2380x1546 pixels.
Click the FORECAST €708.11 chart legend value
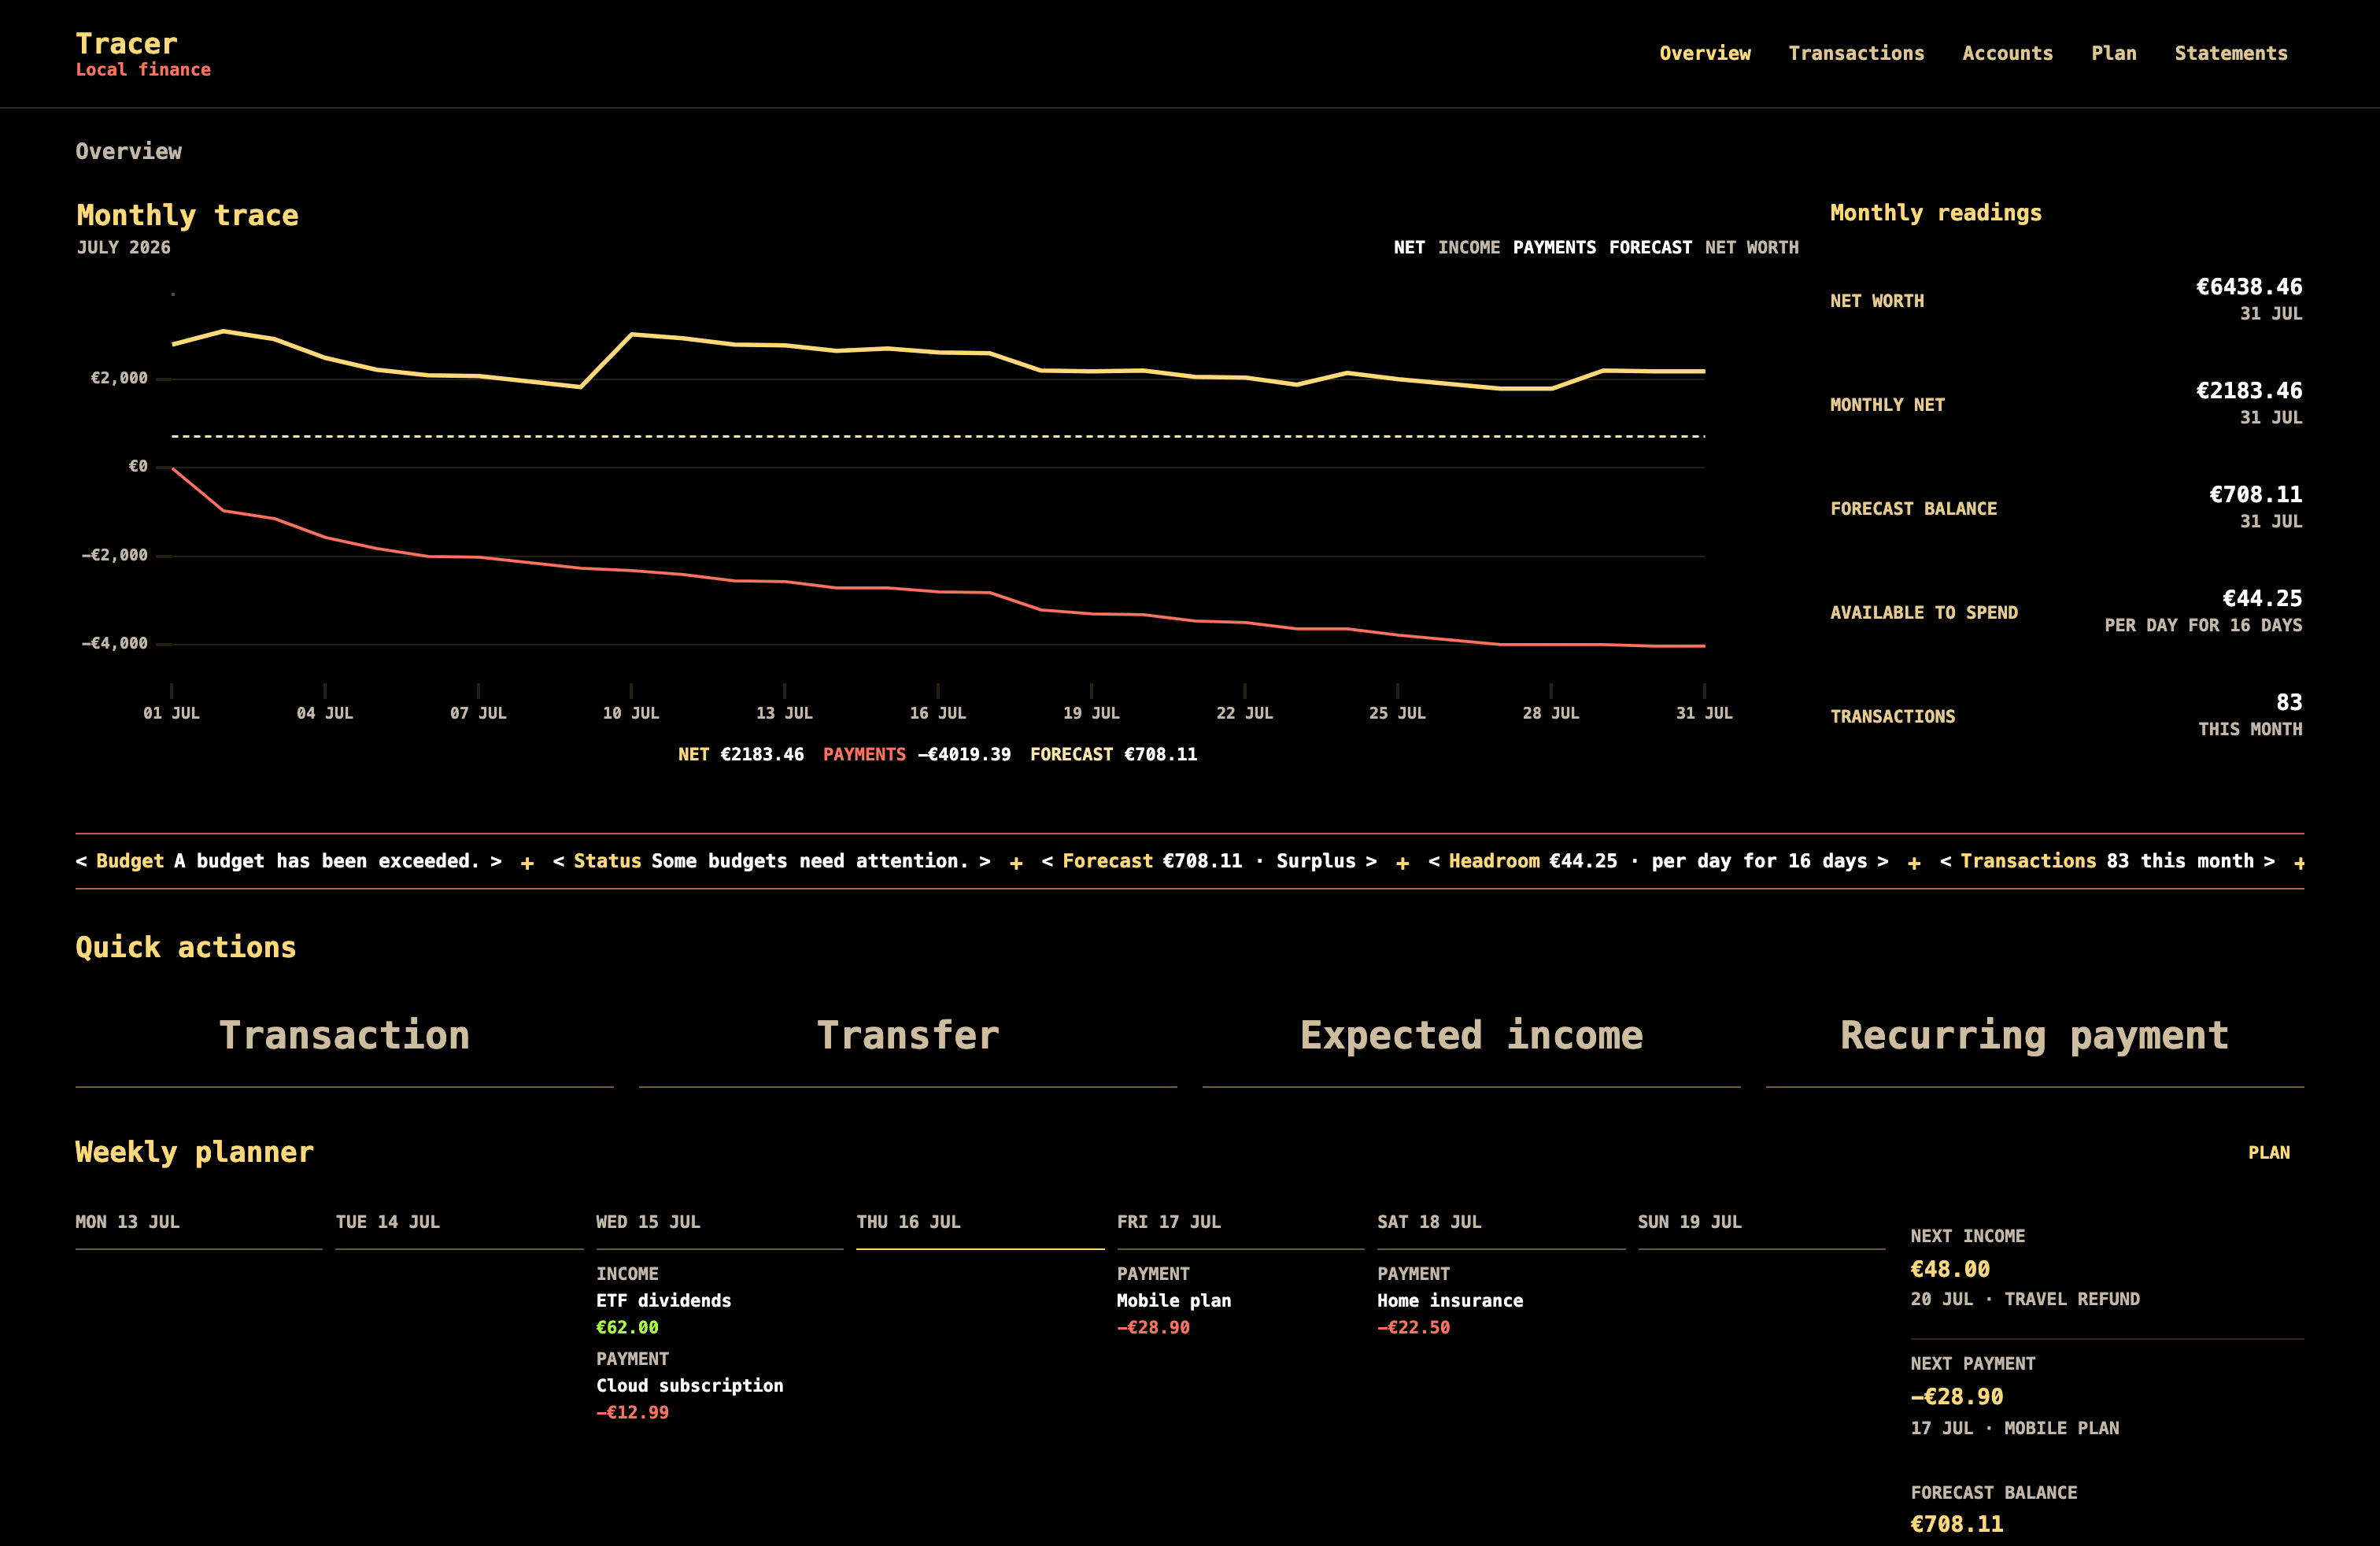pyautogui.click(x=1114, y=754)
